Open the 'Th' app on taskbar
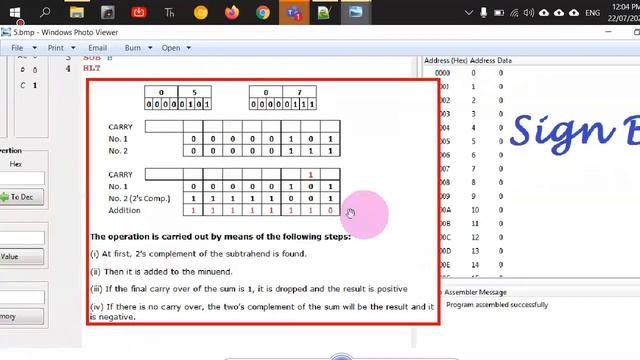The width and height of the screenshot is (640, 360). [x=169, y=13]
